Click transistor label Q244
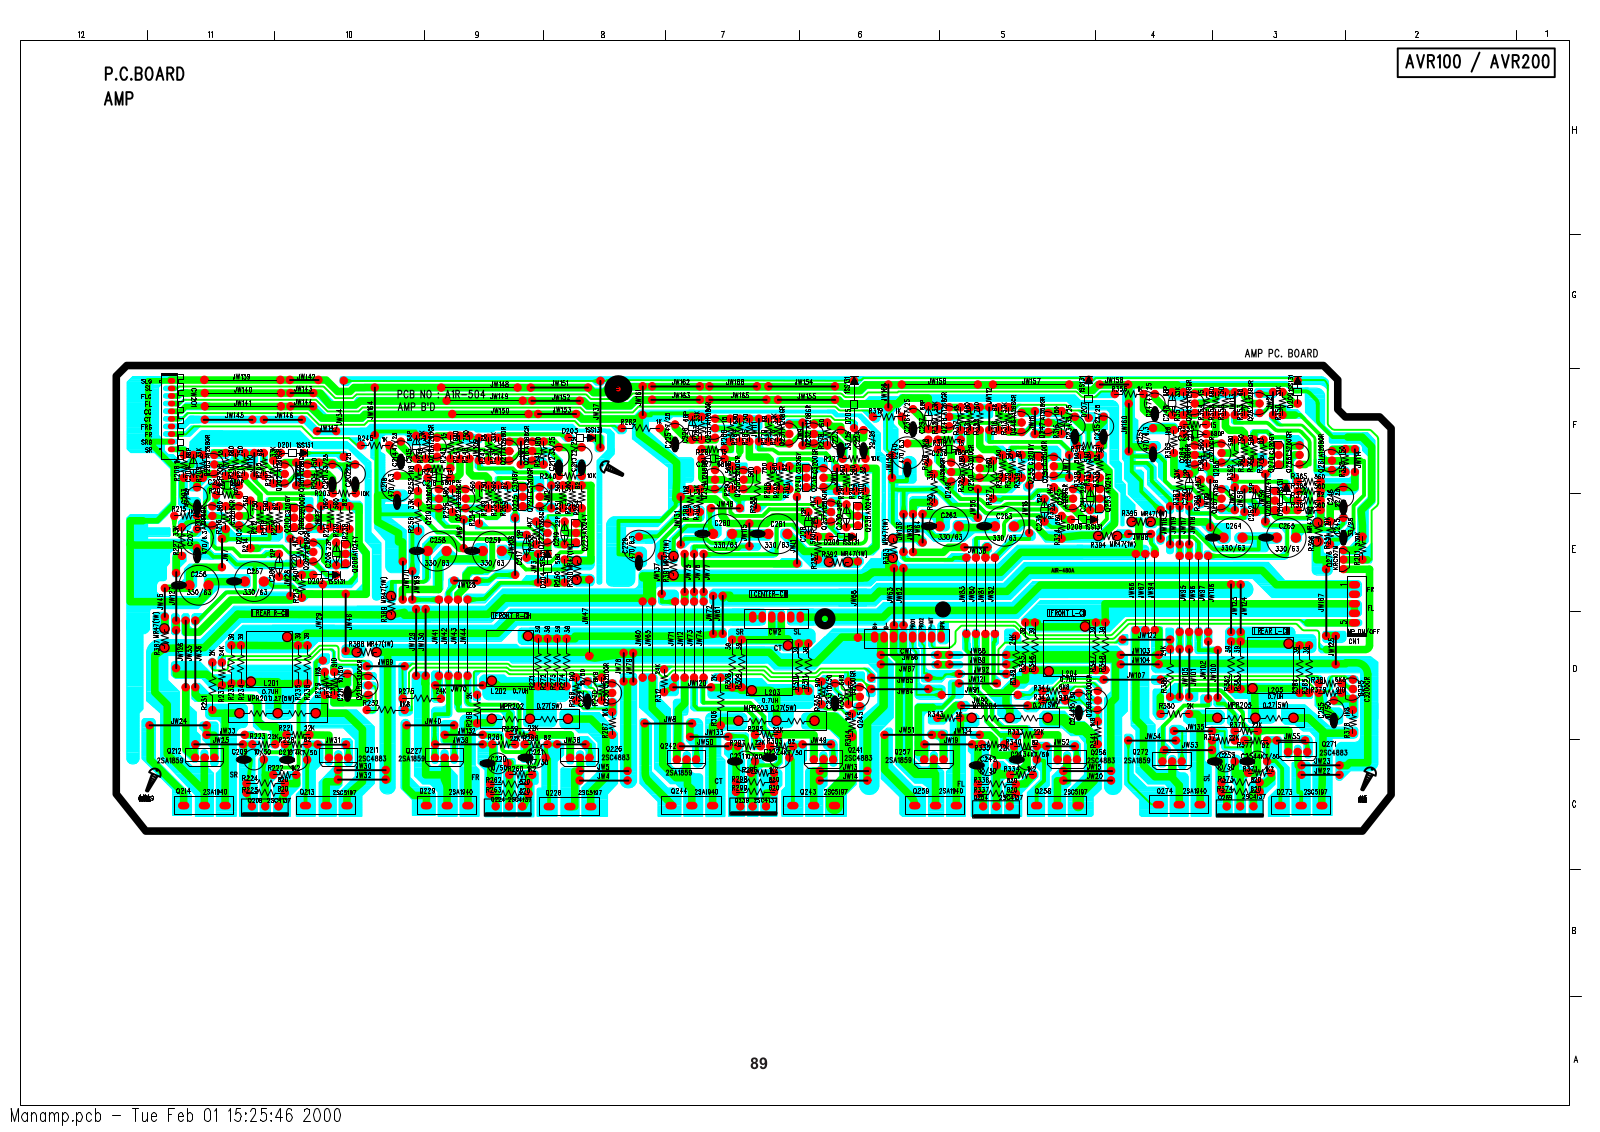Screen dimensions: 1600x1132 pyautogui.click(x=678, y=791)
